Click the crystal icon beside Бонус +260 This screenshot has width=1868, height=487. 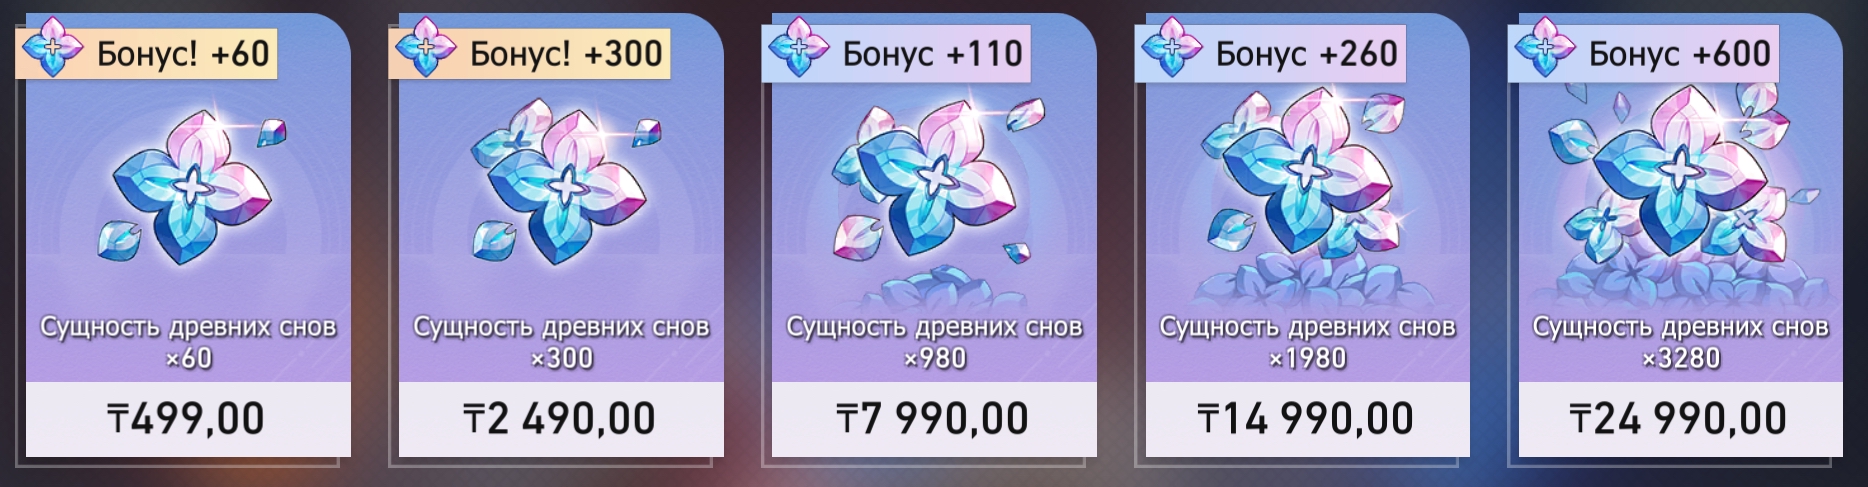point(1173,49)
